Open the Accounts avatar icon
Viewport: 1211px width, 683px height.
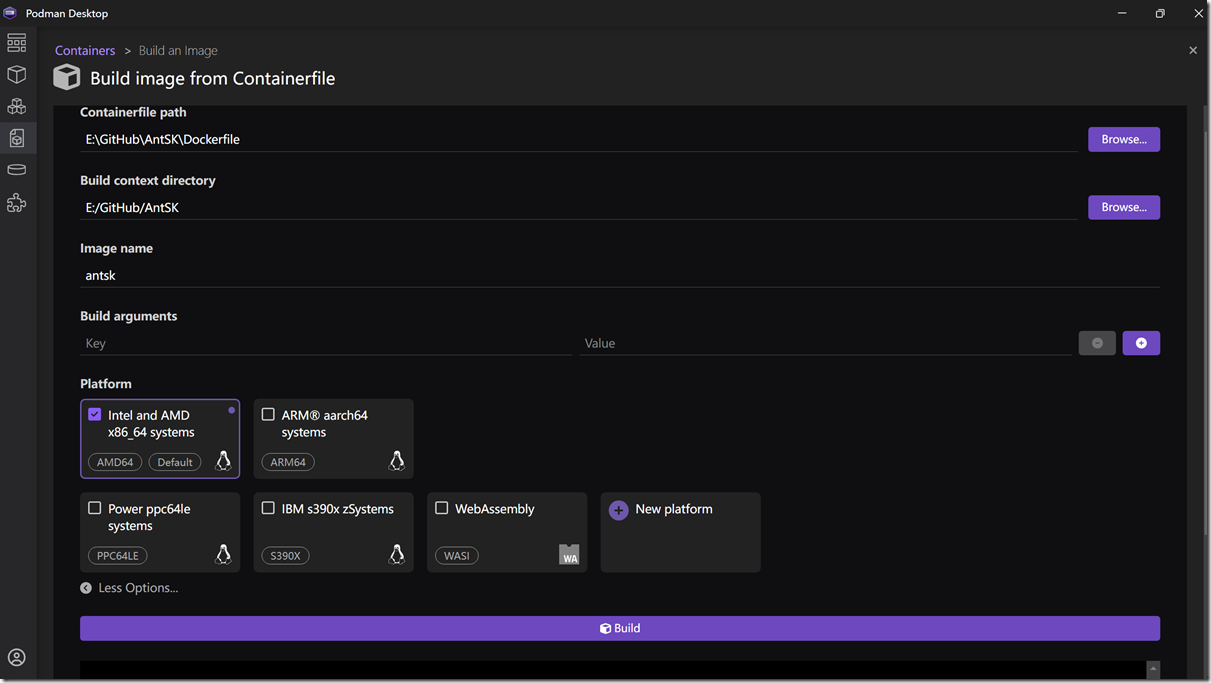17,657
